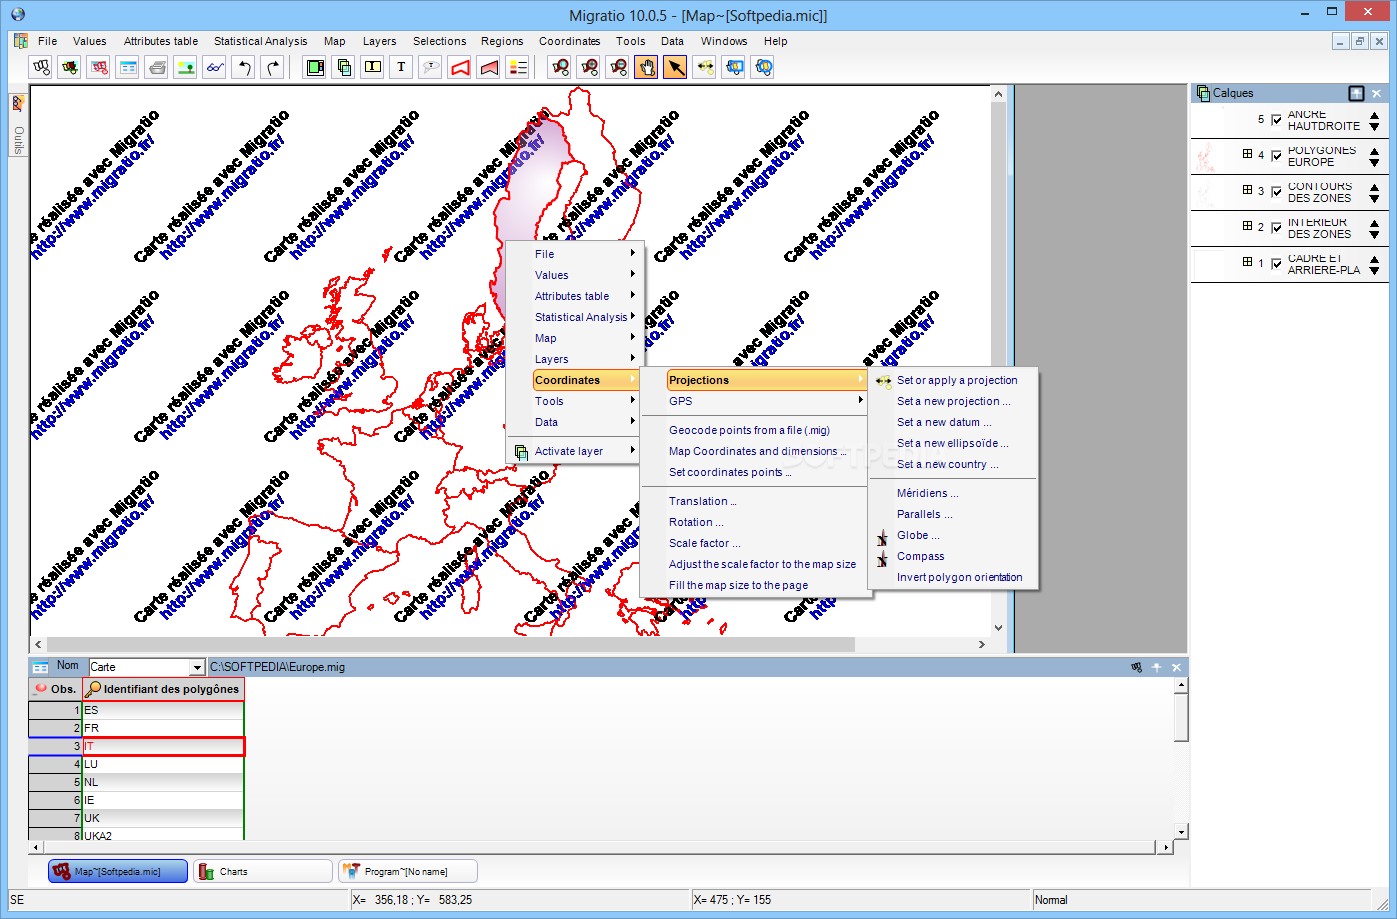The width and height of the screenshot is (1397, 919).
Task: Click the chart line toolbar icon
Action: pyautogui.click(x=214, y=67)
